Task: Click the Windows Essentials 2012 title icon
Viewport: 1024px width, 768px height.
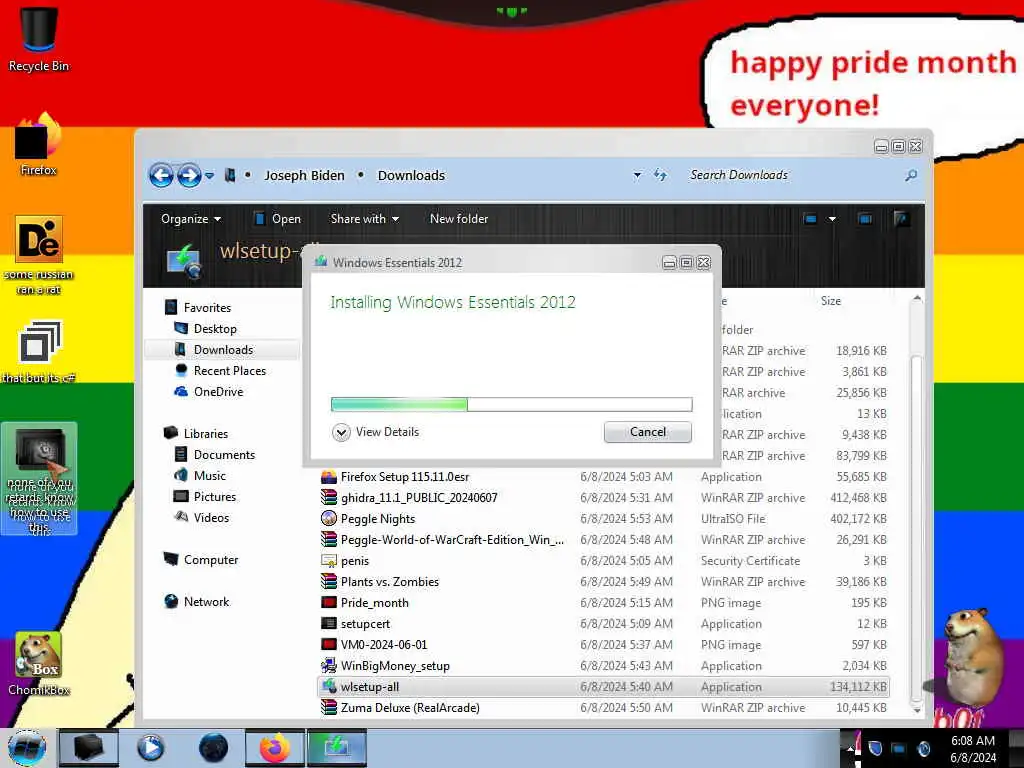Action: 321,262
